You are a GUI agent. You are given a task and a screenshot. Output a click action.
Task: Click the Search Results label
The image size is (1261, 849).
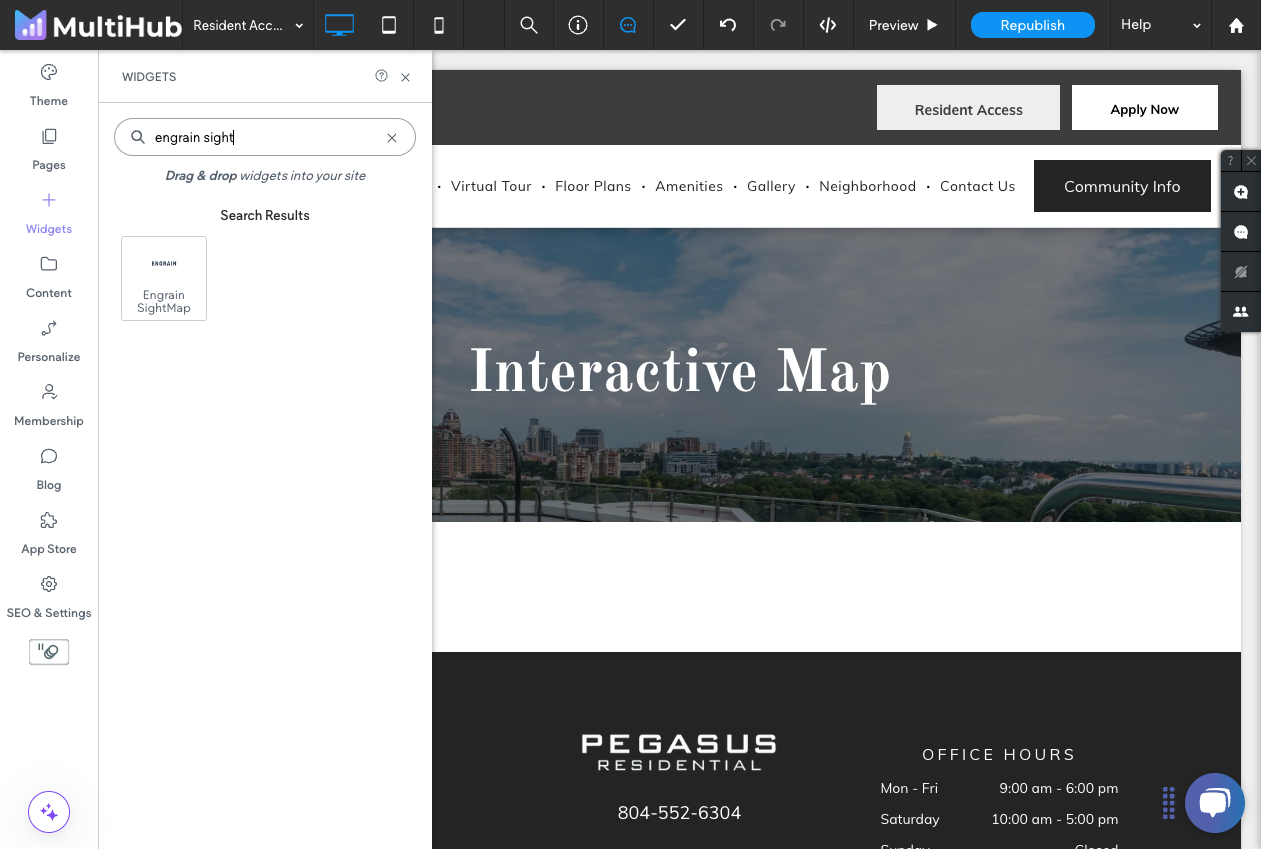tap(265, 215)
